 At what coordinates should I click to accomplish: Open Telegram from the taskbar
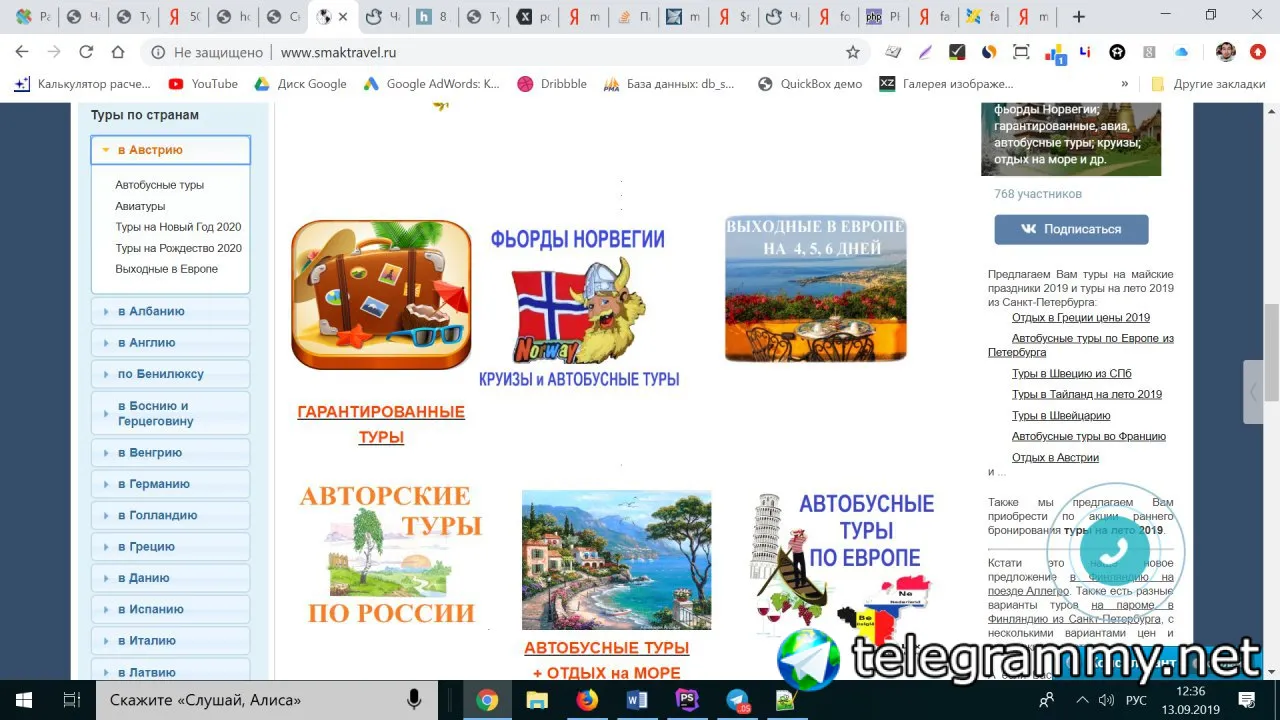pyautogui.click(x=737, y=700)
